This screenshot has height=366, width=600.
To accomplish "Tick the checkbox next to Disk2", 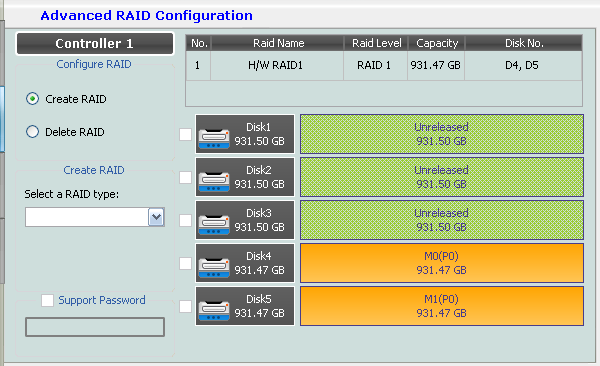I will (186, 177).
